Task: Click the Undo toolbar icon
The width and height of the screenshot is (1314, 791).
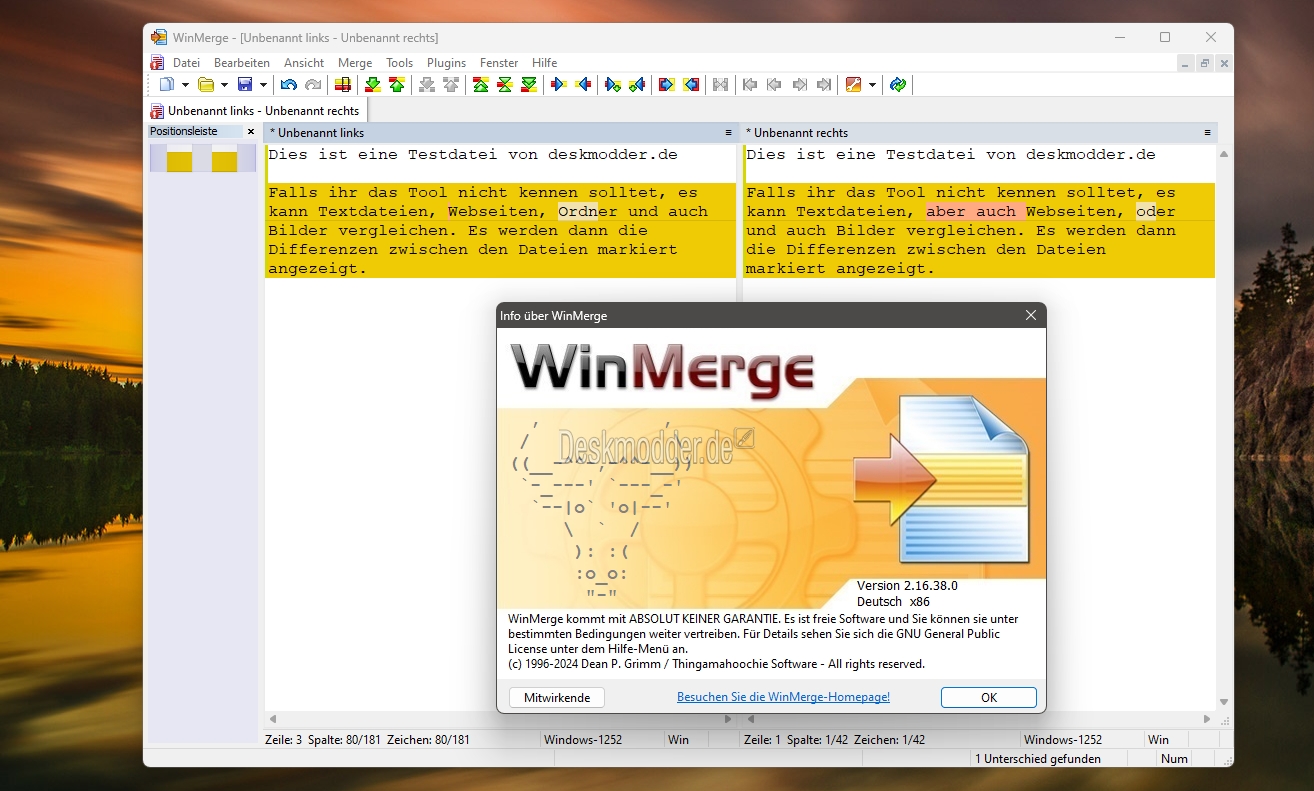Action: click(289, 85)
